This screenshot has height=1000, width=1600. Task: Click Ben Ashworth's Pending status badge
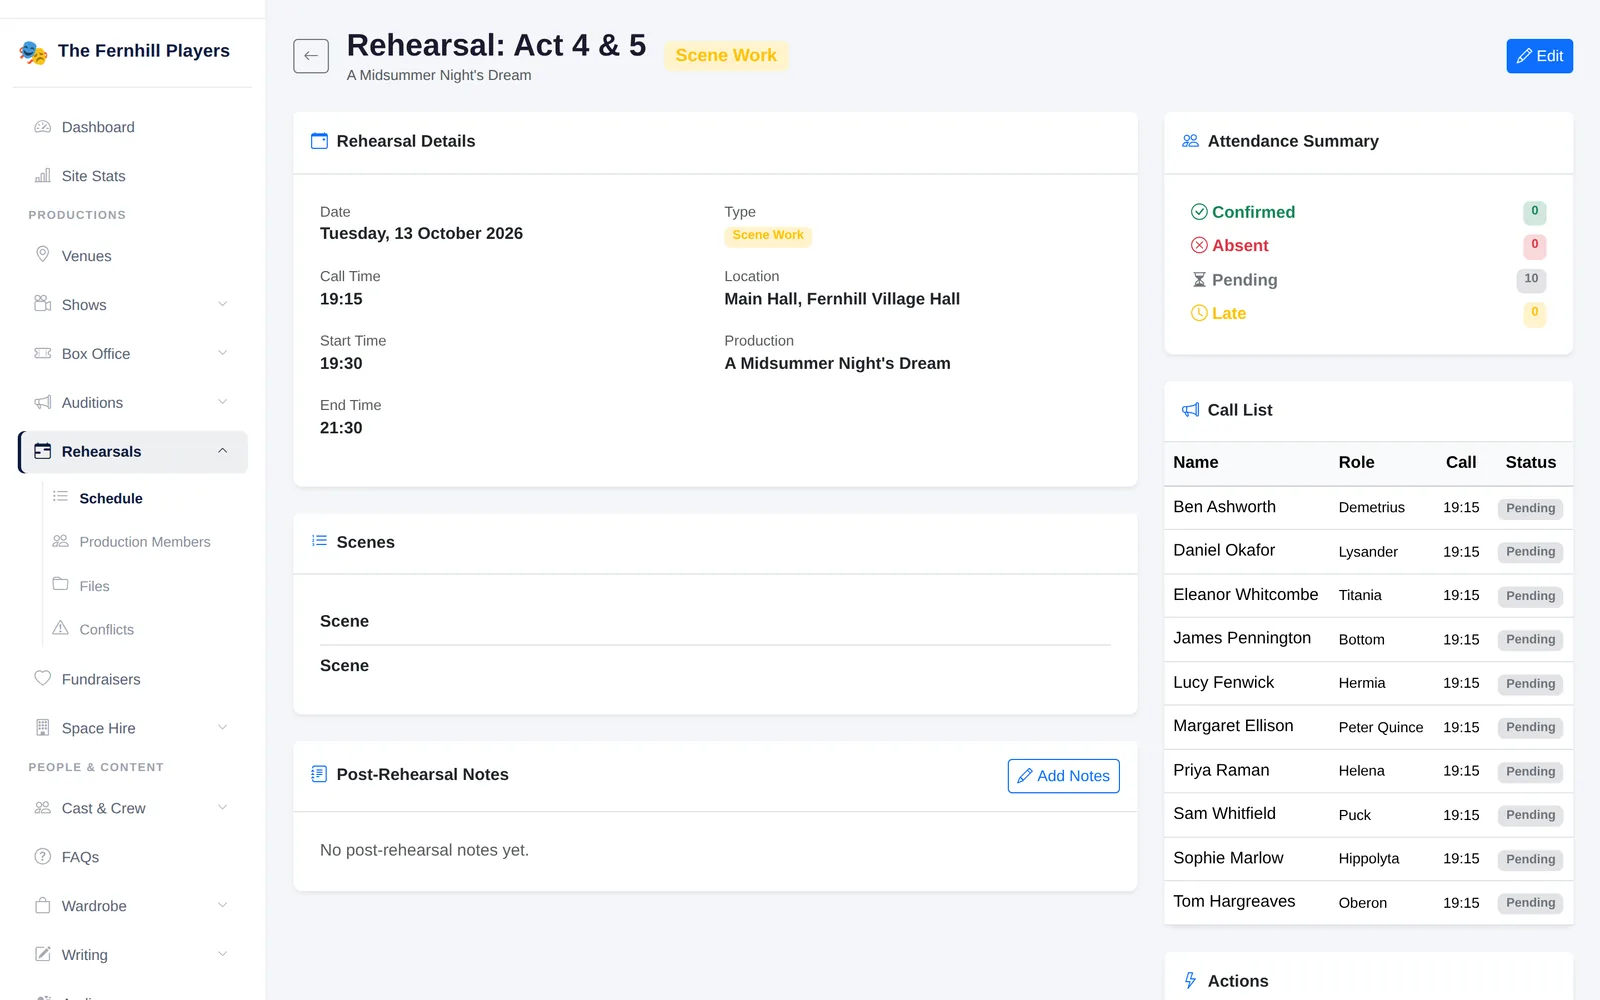1530,508
